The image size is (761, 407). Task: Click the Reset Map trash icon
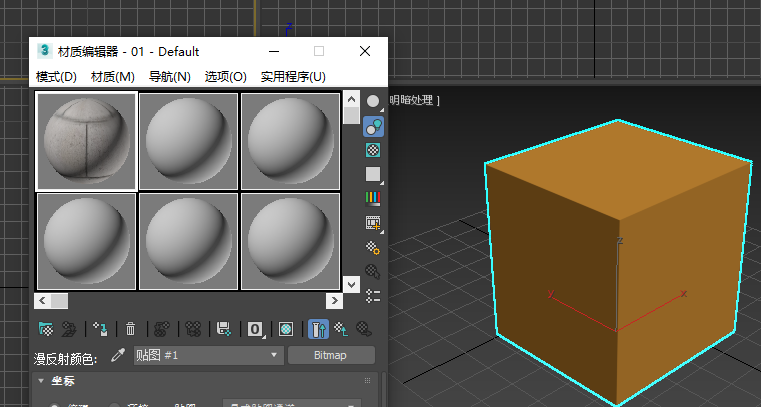pos(130,328)
